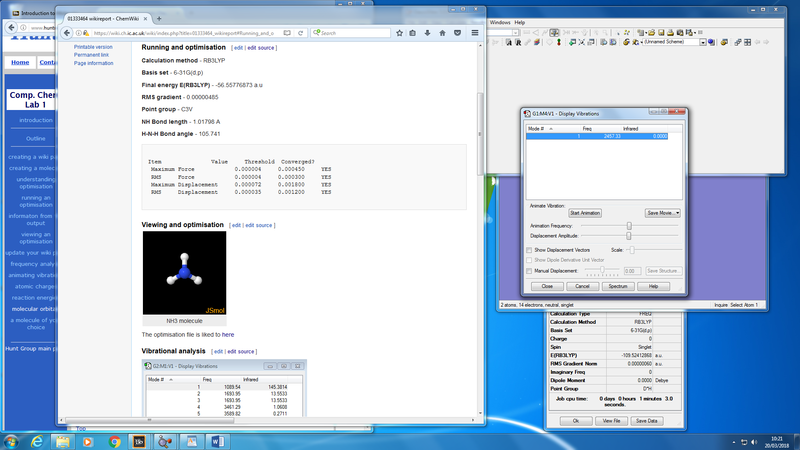Bookmark this page with Firefox star icon
The height and width of the screenshot is (450, 800).
tap(399, 33)
